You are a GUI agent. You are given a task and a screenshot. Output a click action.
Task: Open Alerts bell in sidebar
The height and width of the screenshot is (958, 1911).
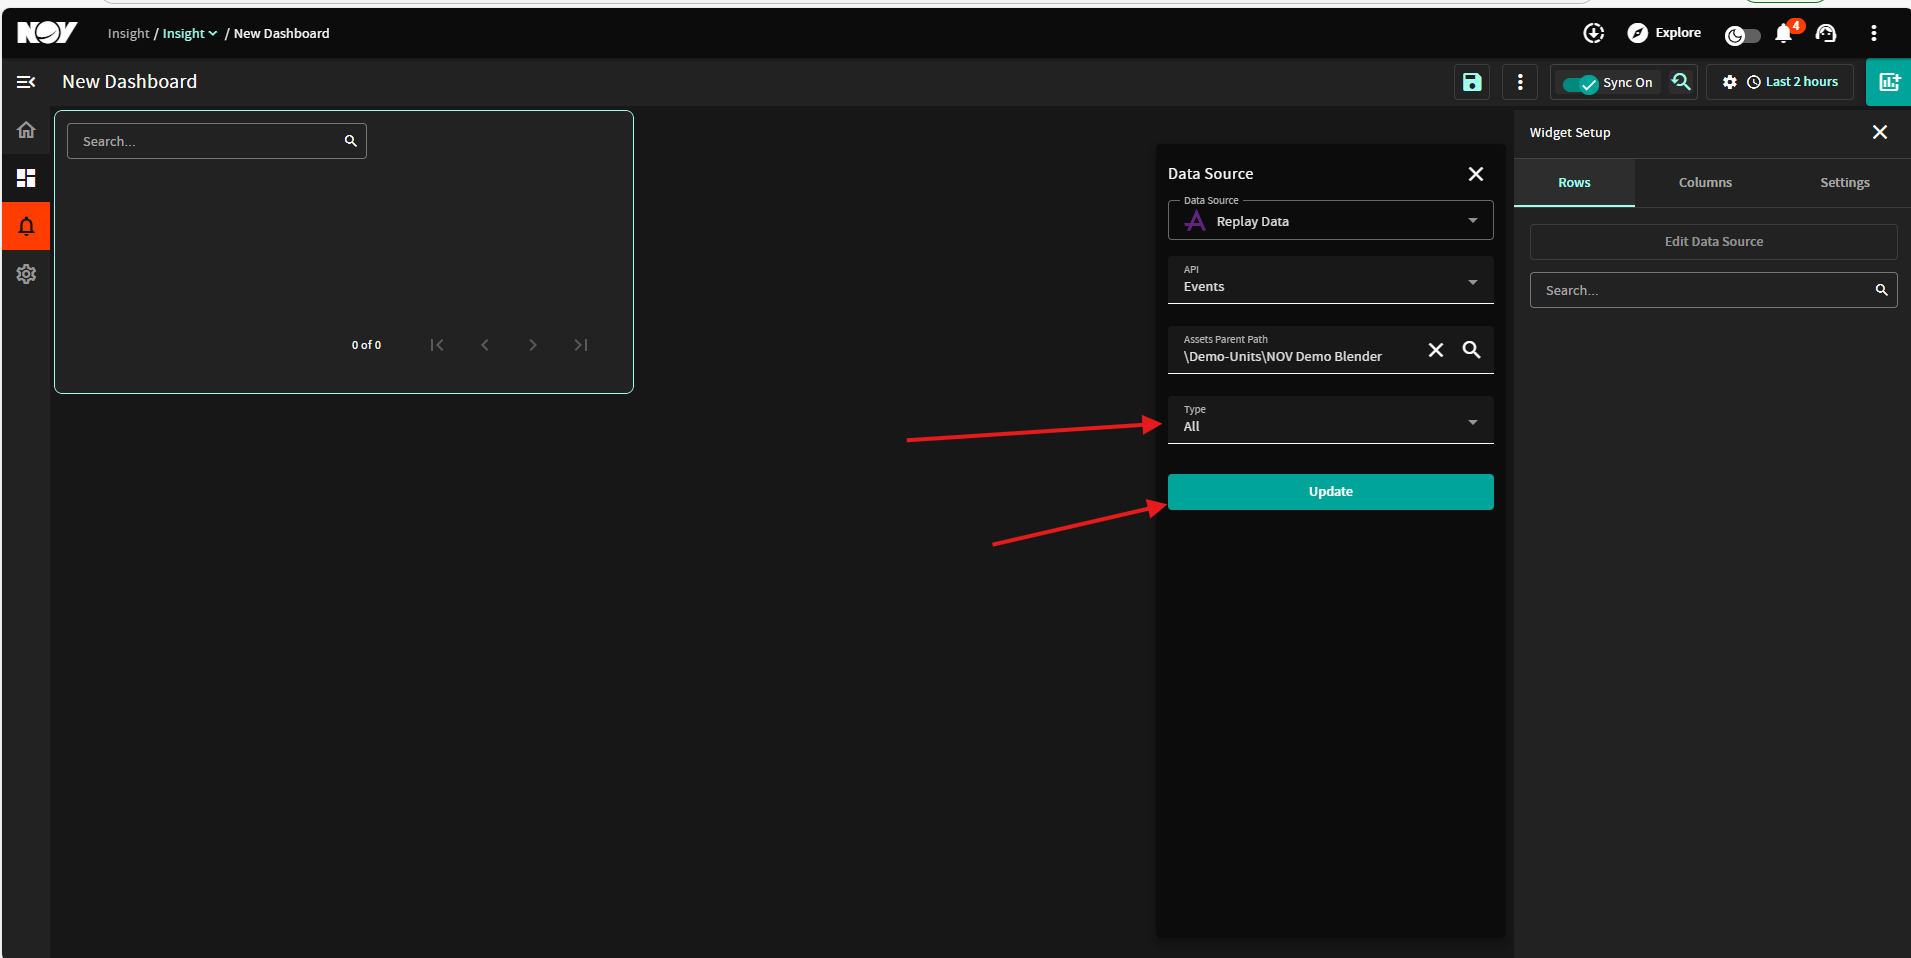pos(26,226)
